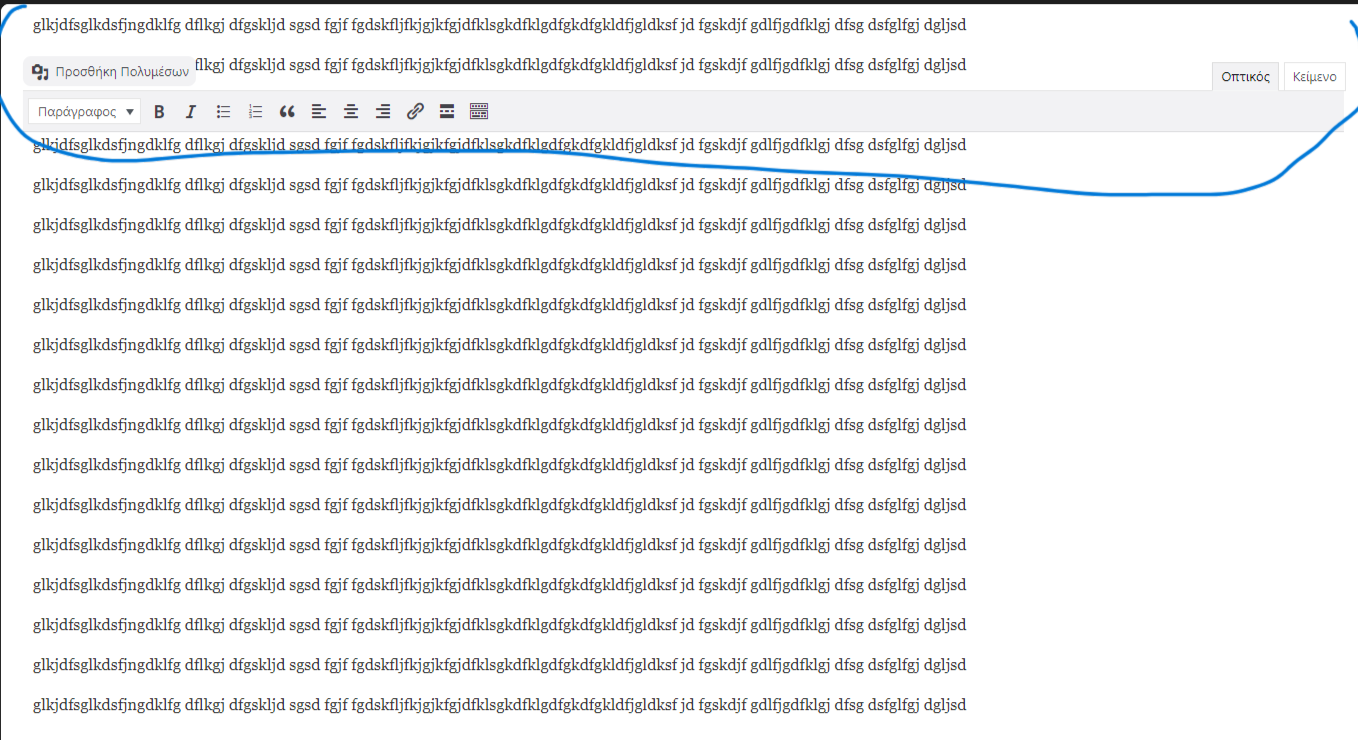Open the Παράγραφος format dropdown

point(85,112)
